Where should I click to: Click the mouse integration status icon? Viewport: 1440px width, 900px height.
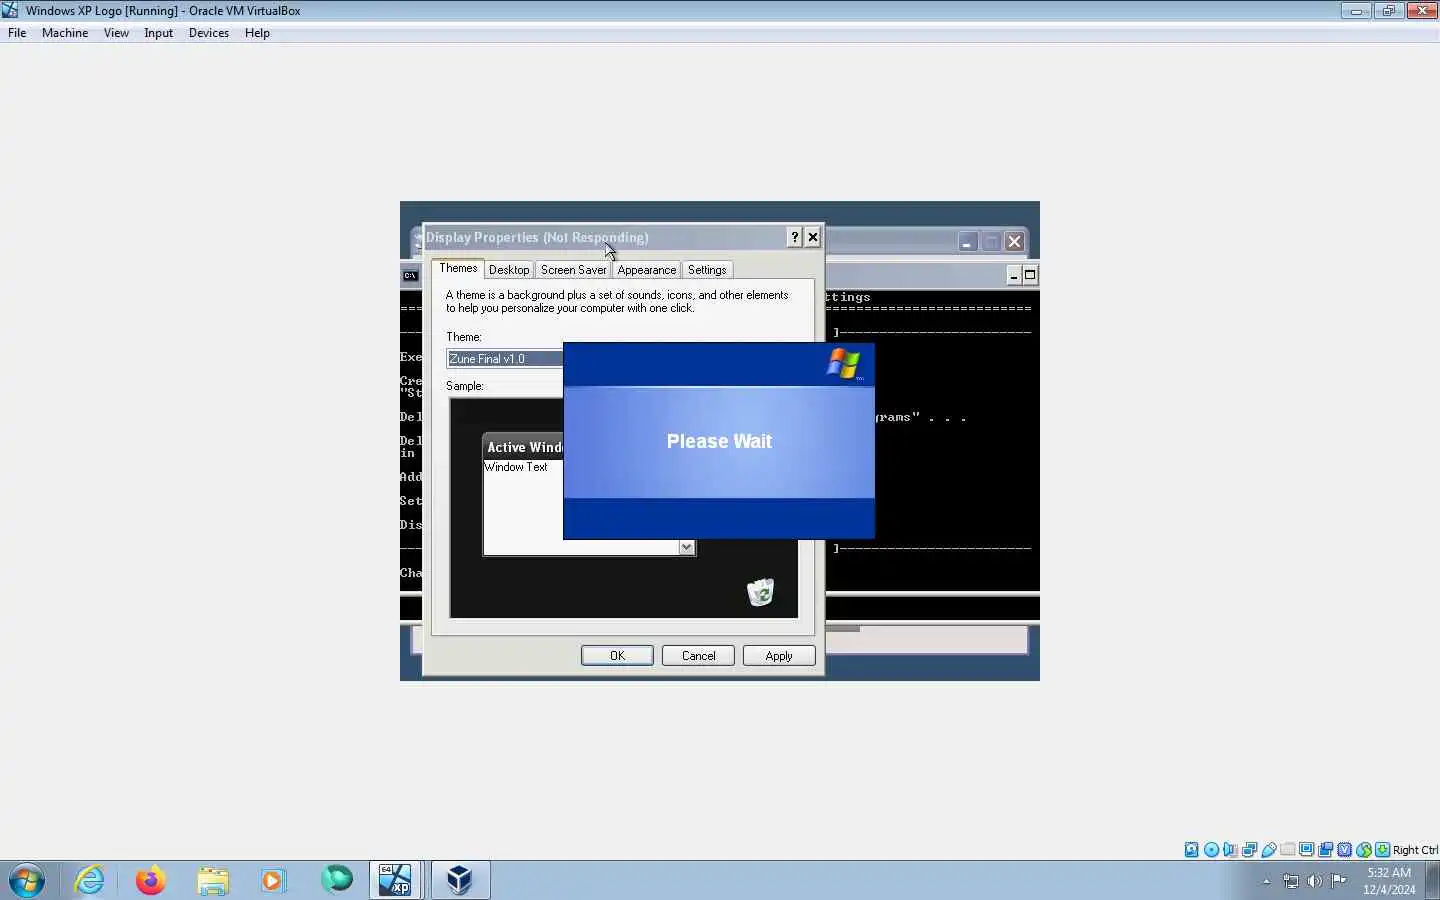(x=1364, y=850)
